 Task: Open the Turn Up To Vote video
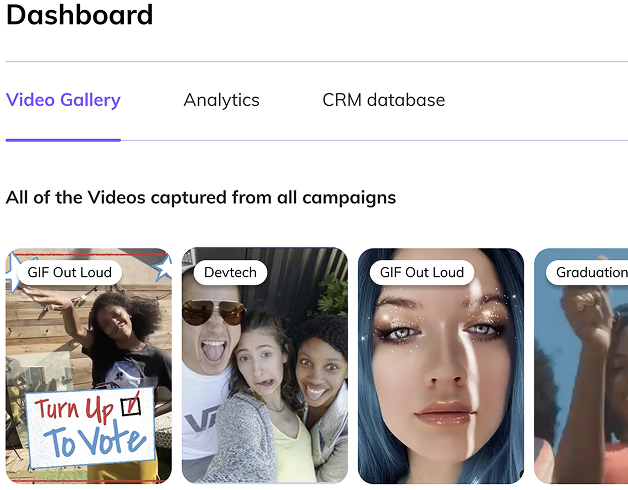click(89, 365)
